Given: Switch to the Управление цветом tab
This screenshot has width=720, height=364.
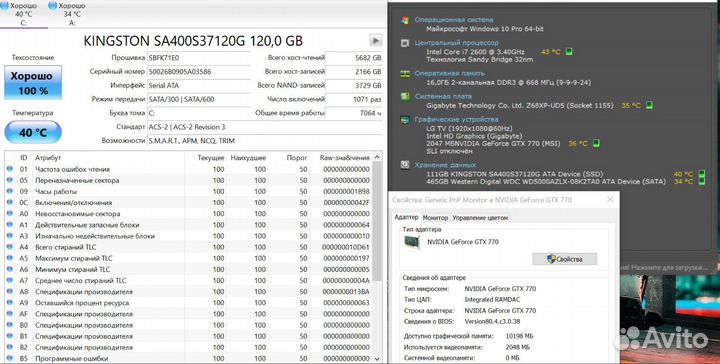Looking at the screenshot, I should pyautogui.click(x=480, y=218).
